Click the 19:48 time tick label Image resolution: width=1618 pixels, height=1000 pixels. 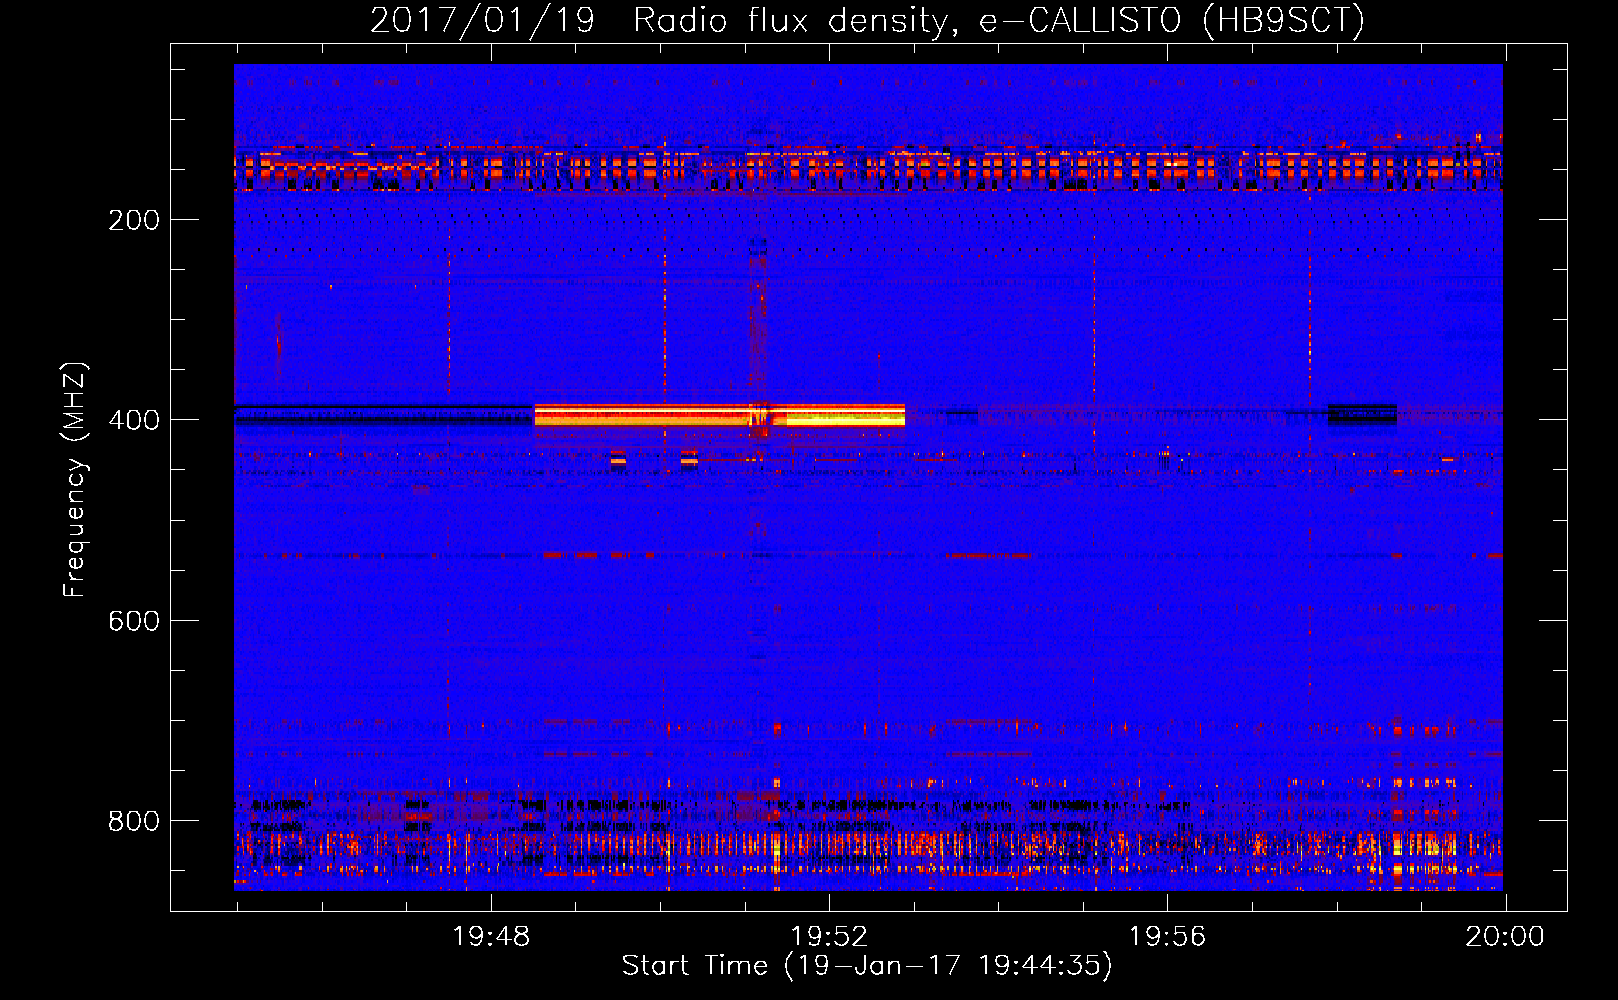491,937
